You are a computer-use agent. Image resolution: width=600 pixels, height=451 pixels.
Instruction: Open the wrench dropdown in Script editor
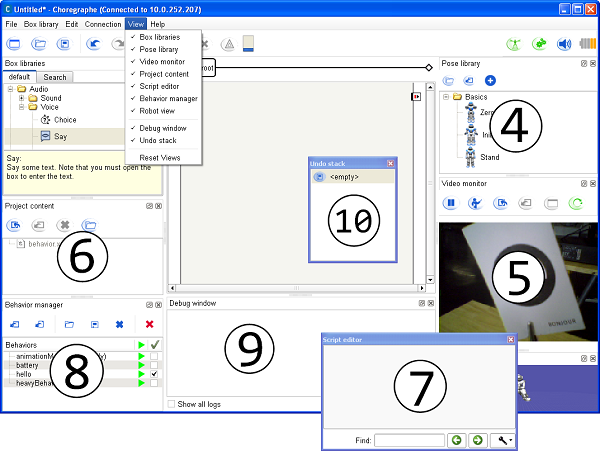(504, 439)
